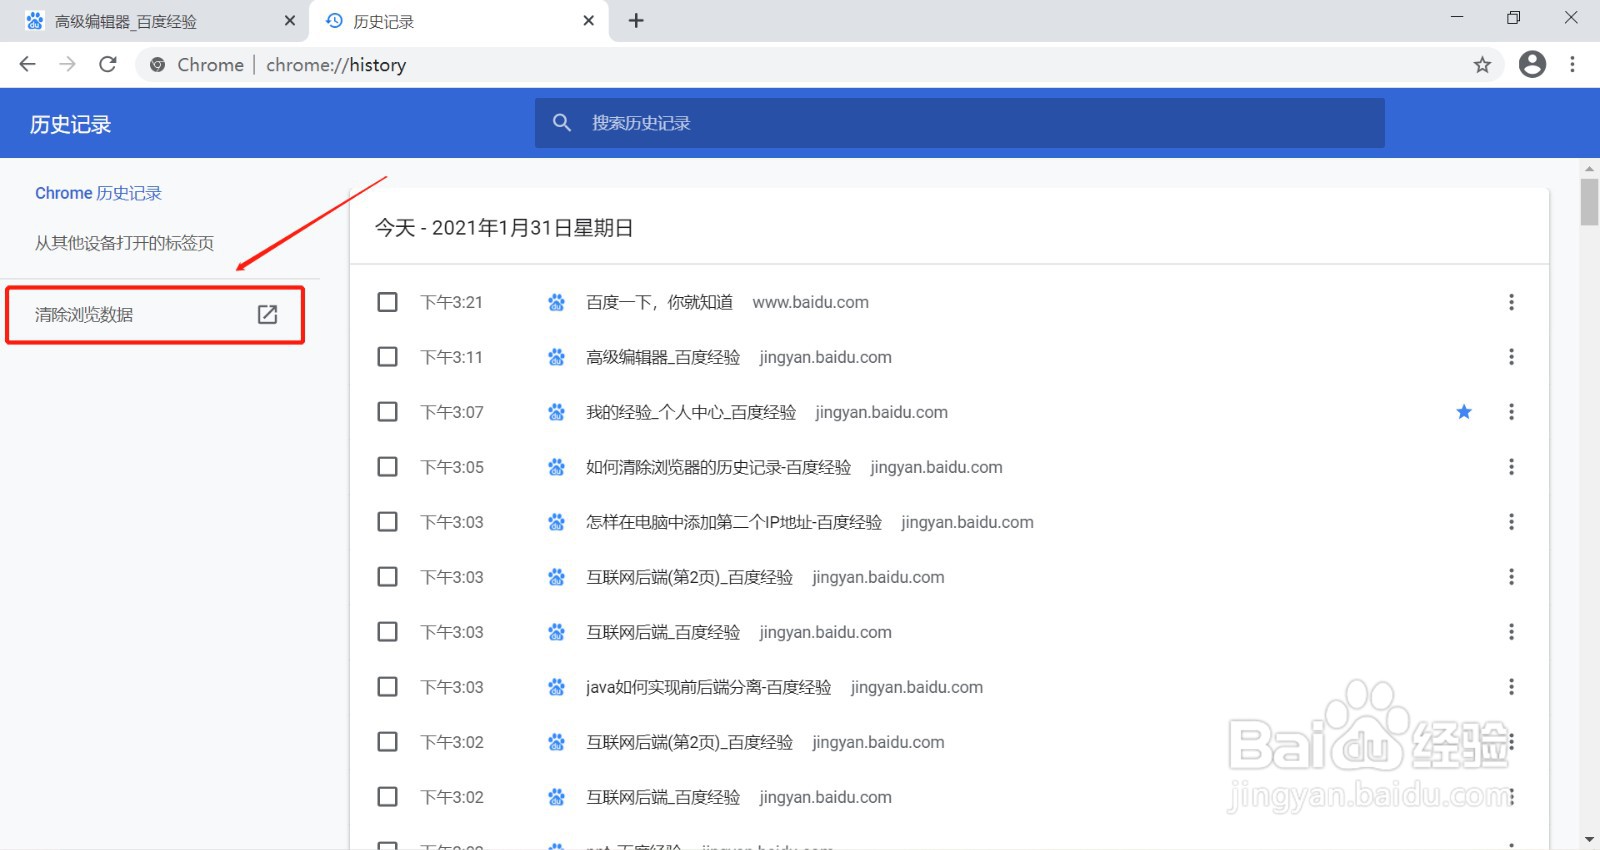The height and width of the screenshot is (850, 1600).
Task: Open the Chrome profile avatar menu
Action: coord(1532,64)
